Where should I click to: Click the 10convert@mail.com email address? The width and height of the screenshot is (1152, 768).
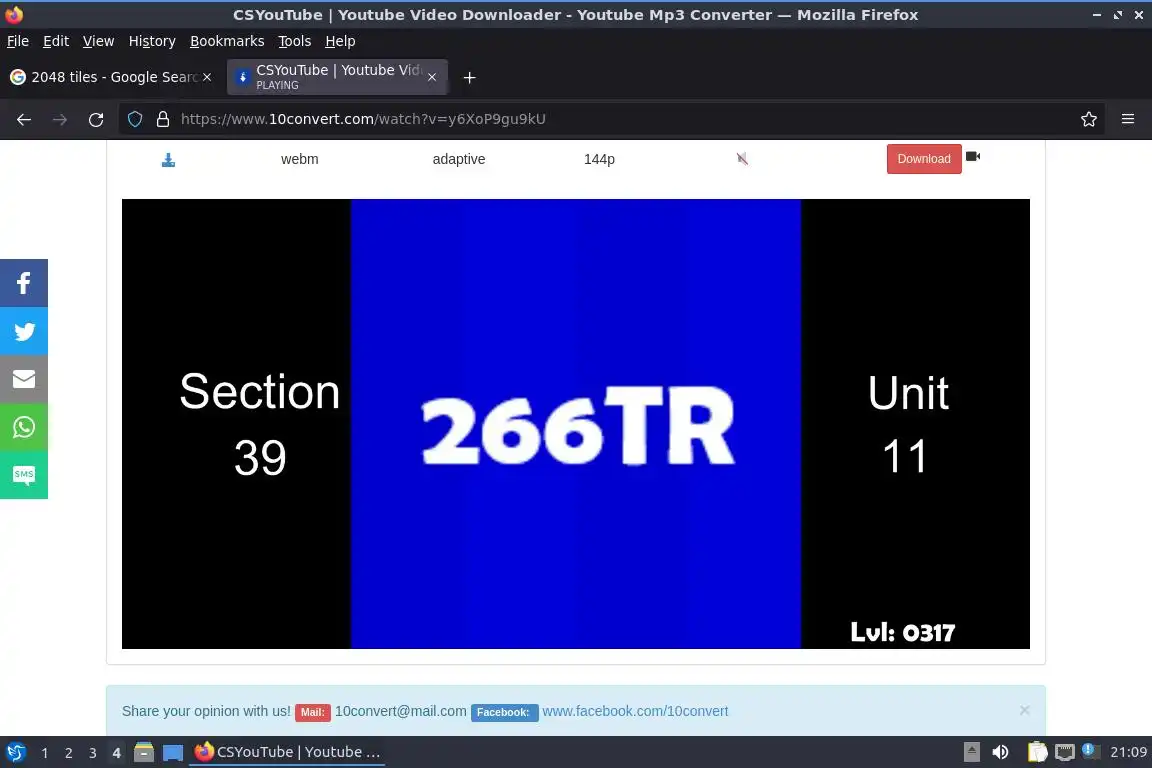[x=400, y=711]
